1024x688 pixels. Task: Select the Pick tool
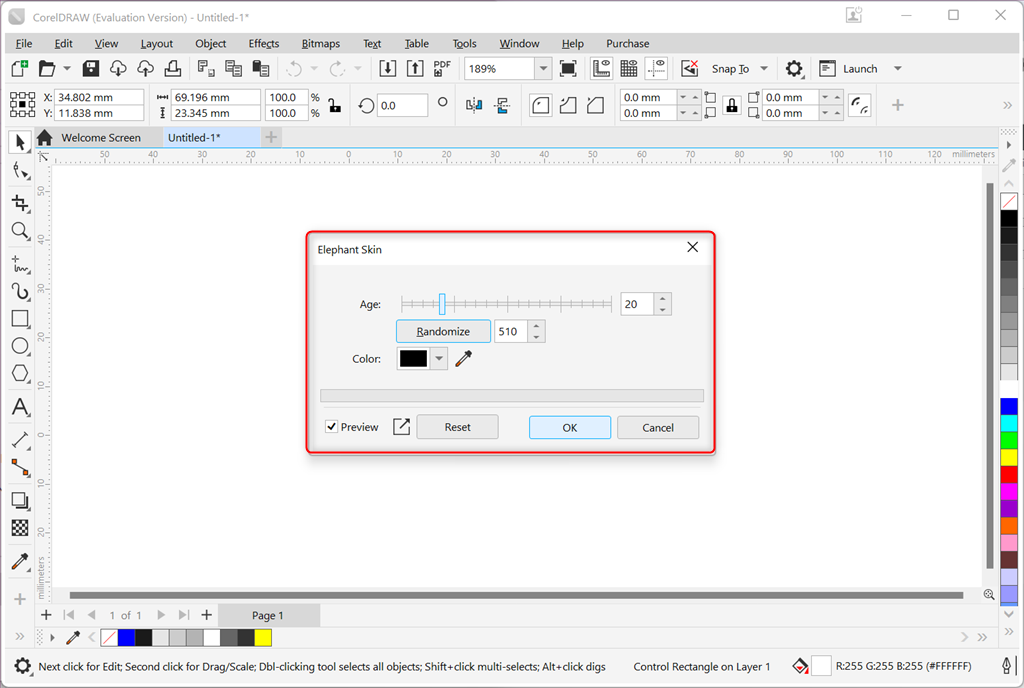(20, 142)
